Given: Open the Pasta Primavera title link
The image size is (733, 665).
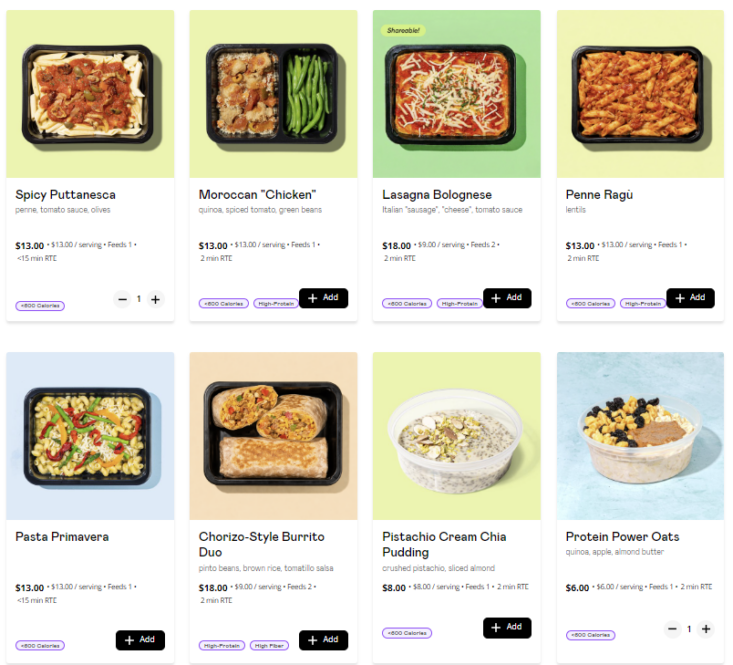Looking at the screenshot, I should 62,537.
